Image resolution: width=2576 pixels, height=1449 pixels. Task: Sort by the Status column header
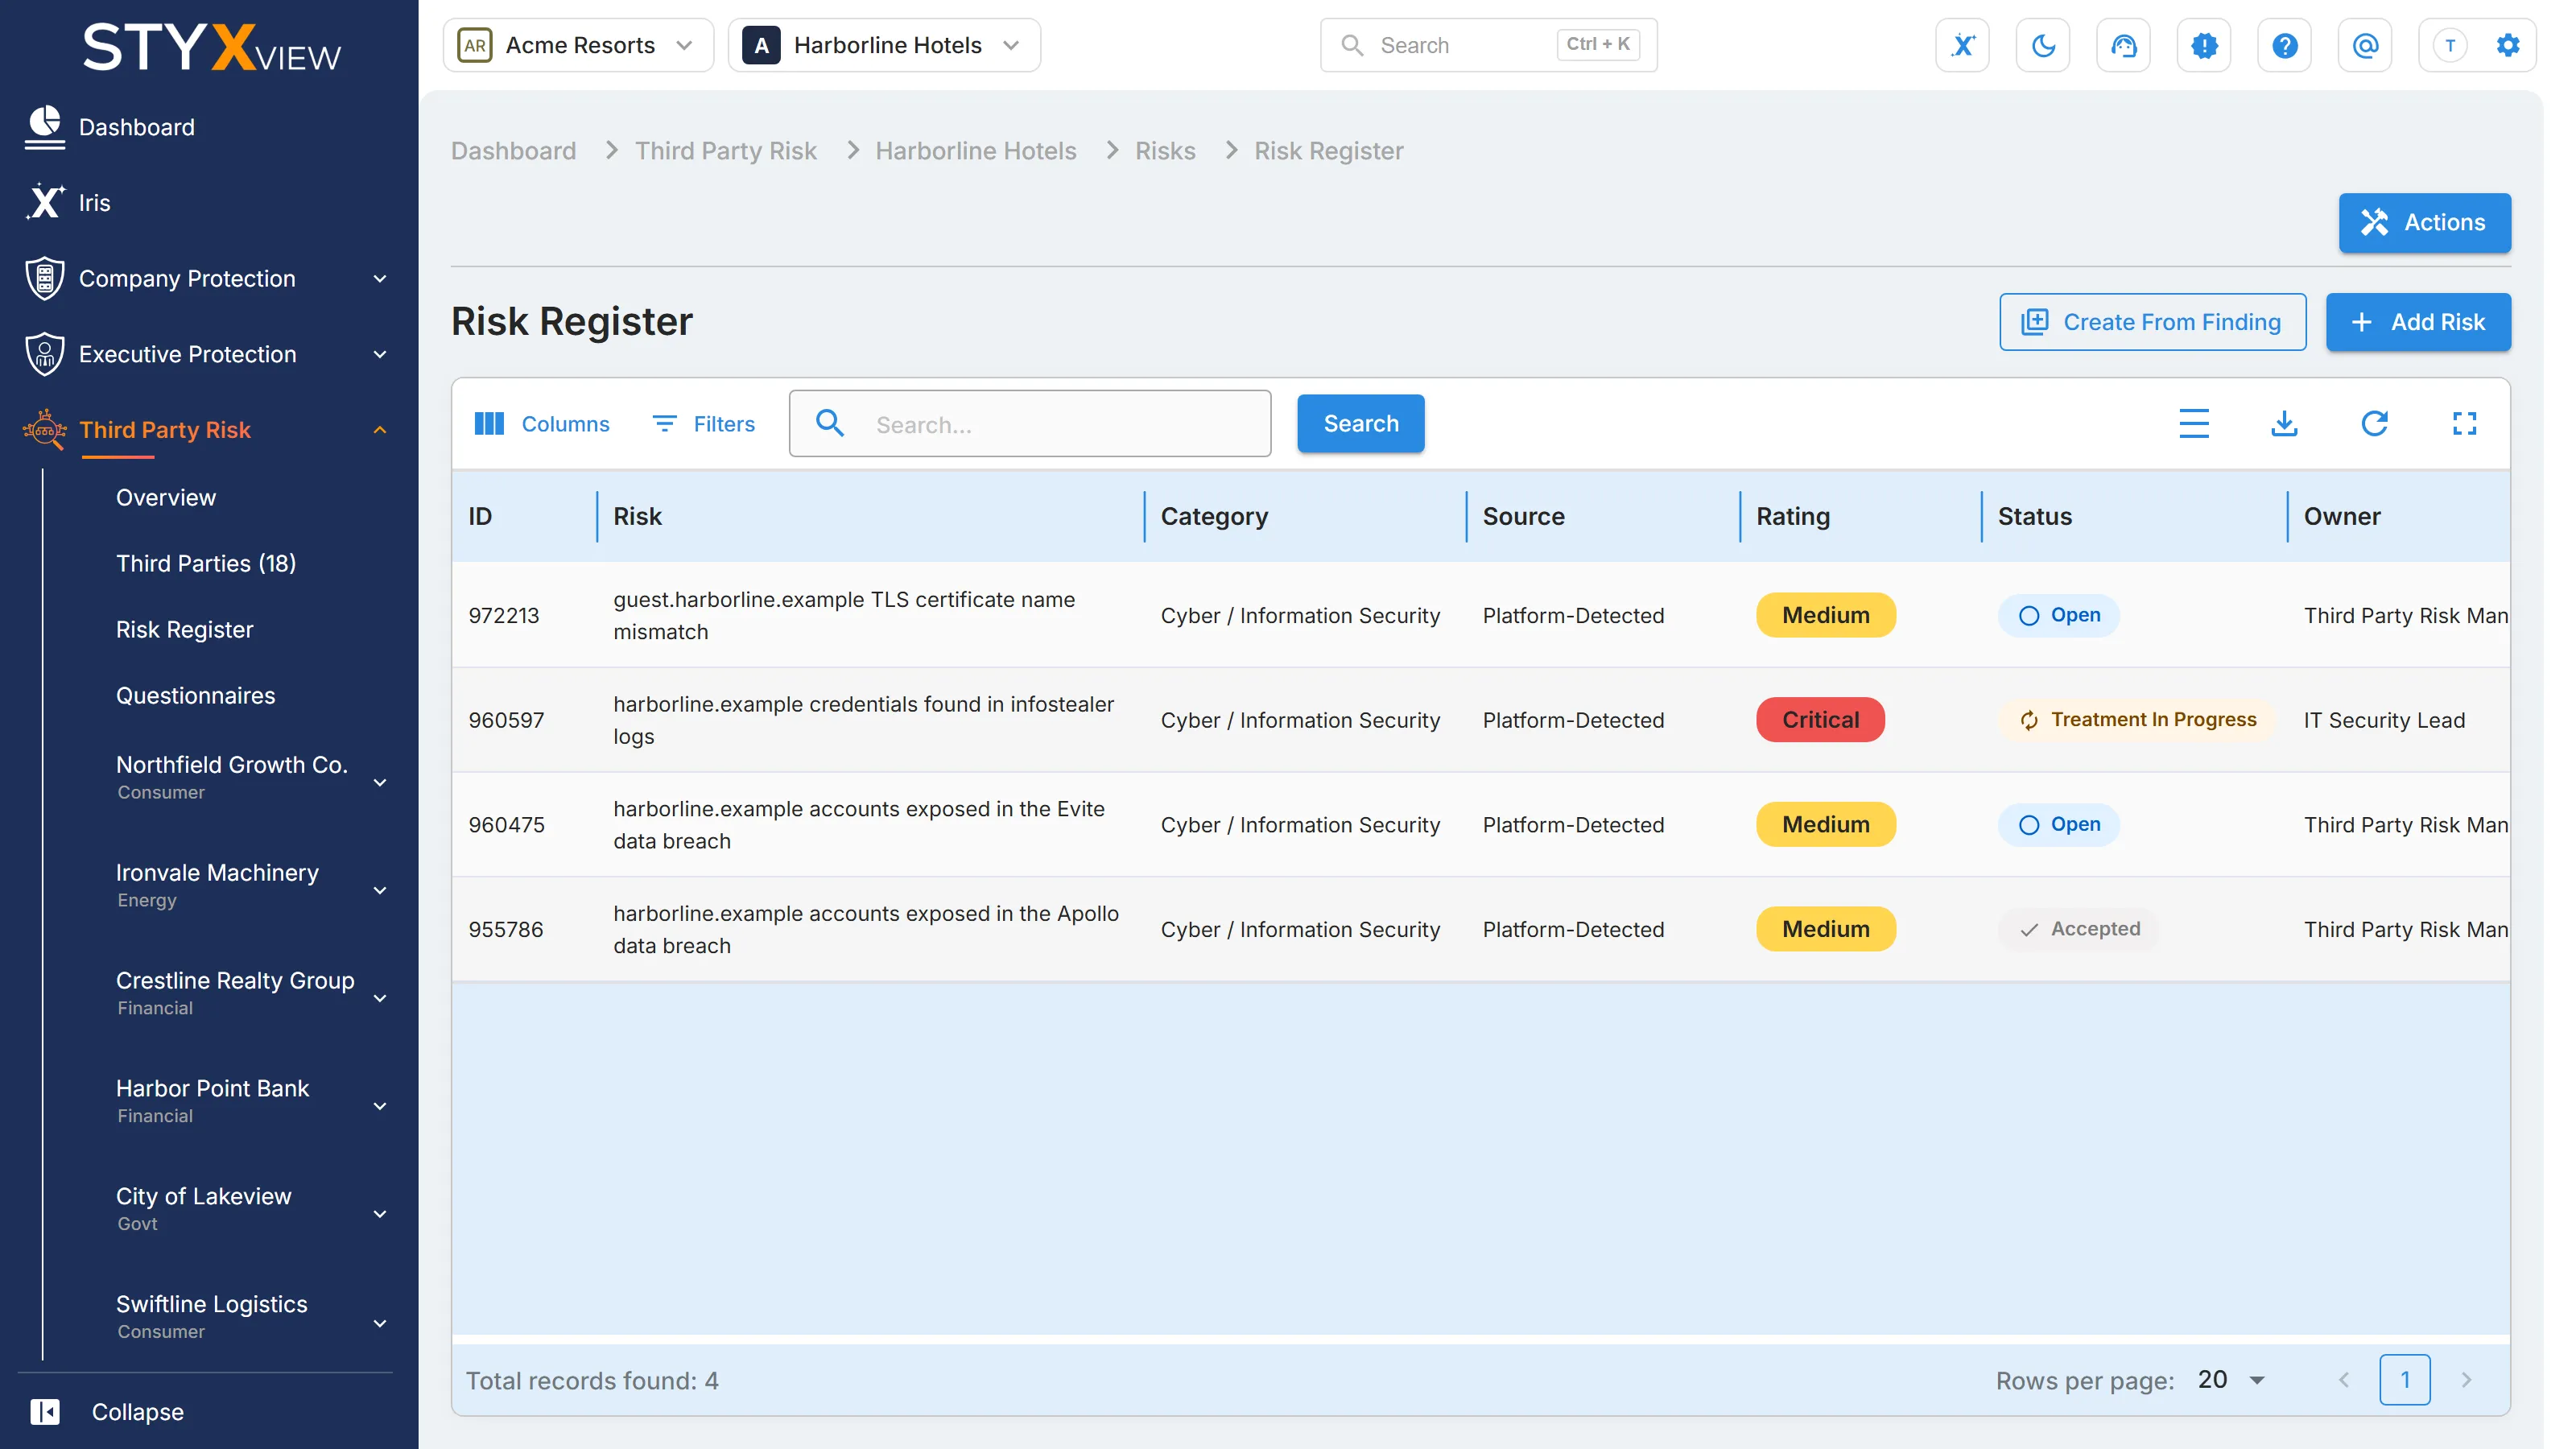point(2034,516)
